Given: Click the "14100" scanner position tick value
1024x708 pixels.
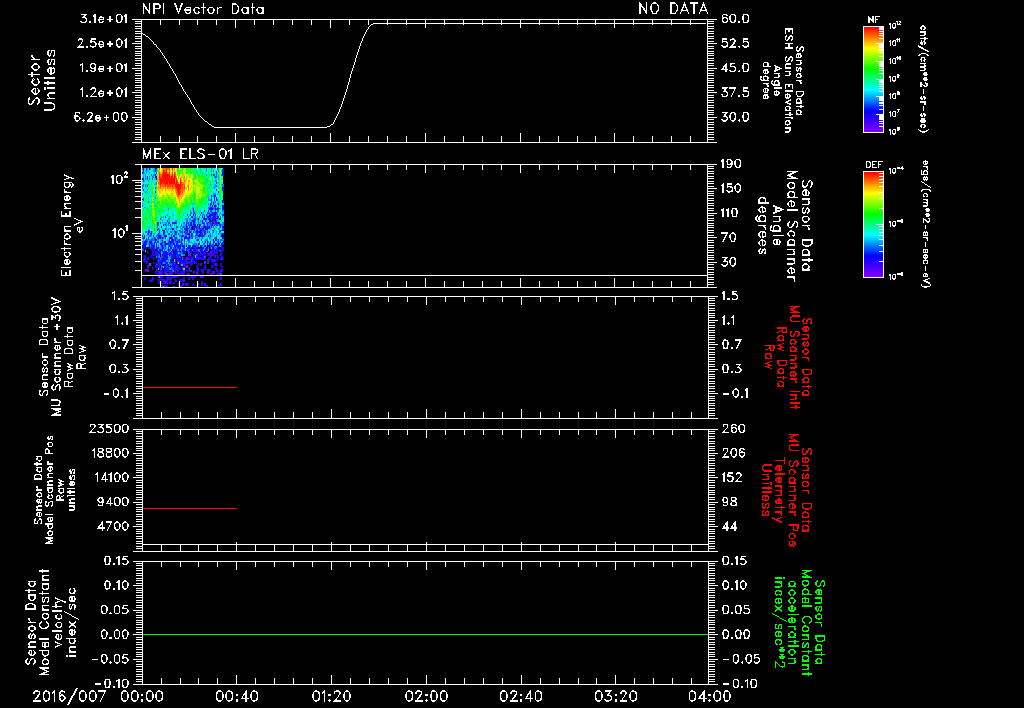Looking at the screenshot, I should pos(112,477).
